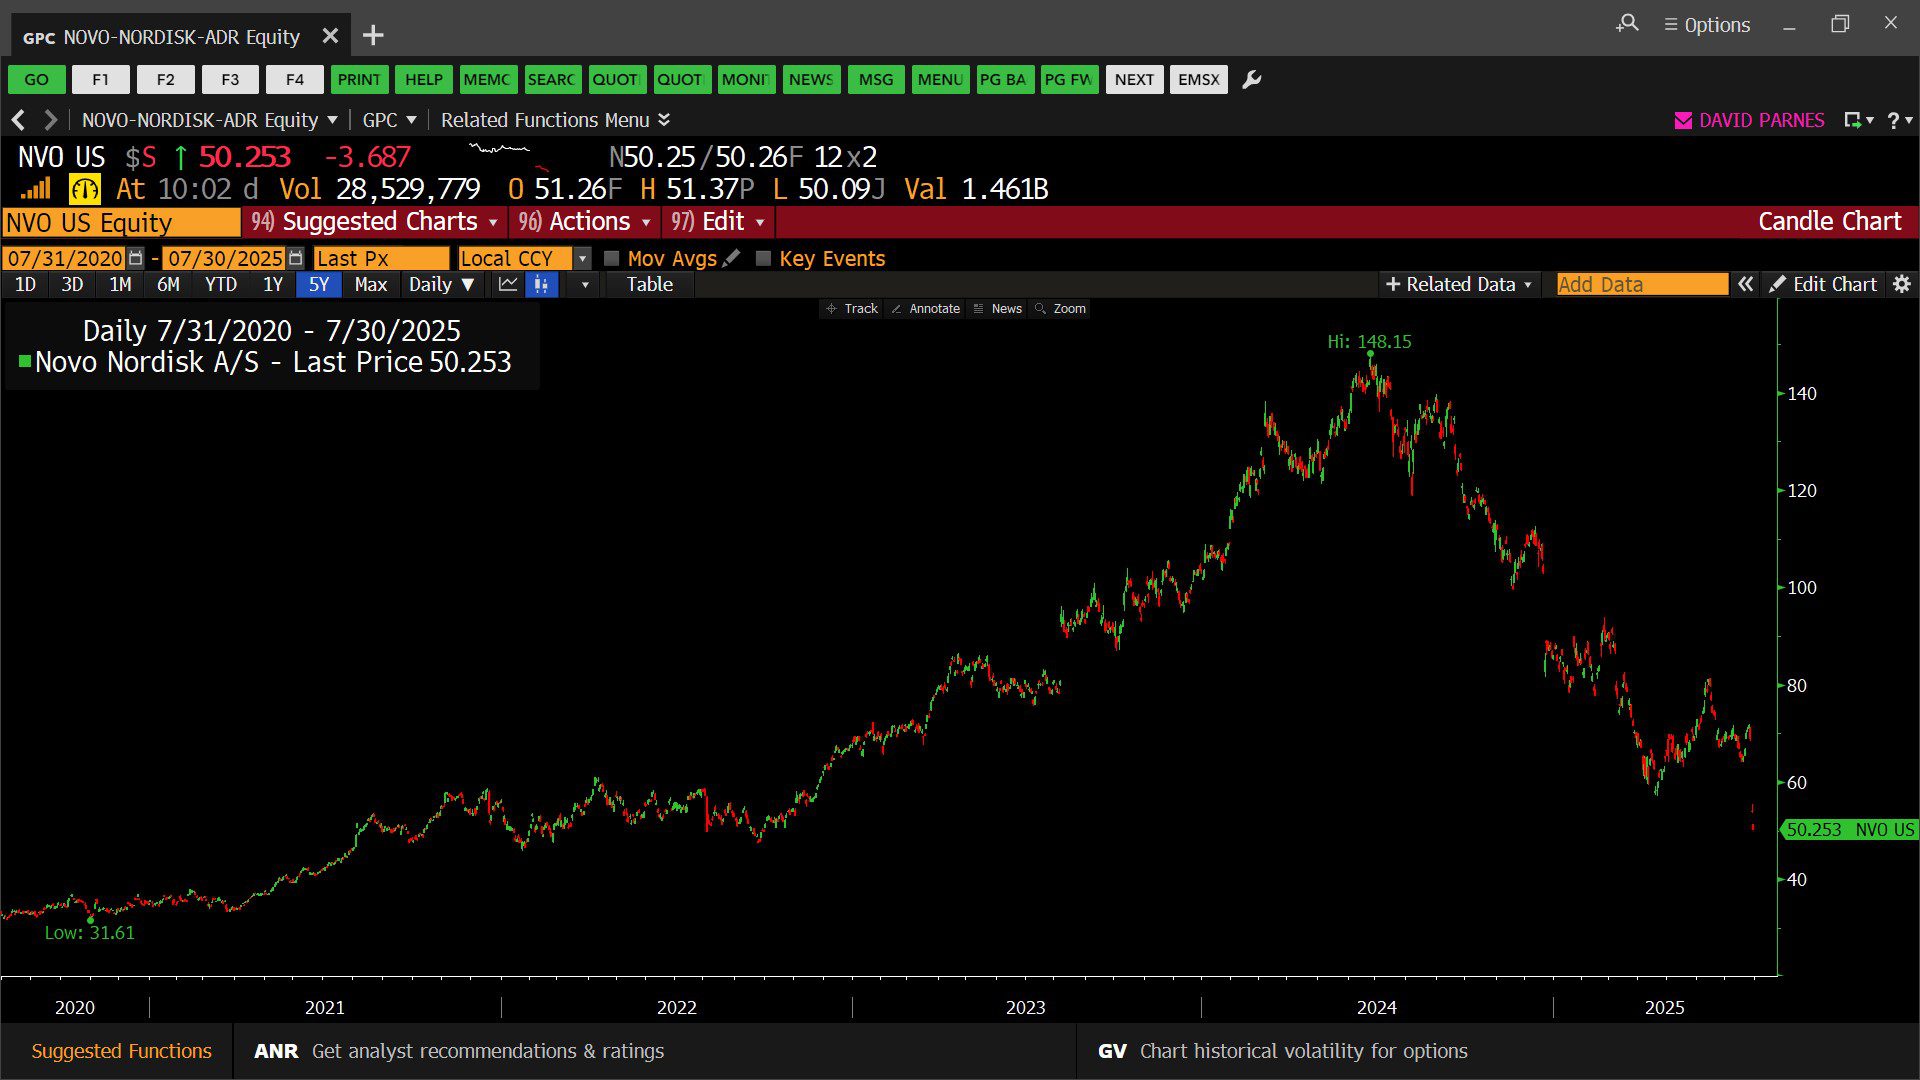1920x1080 pixels.
Task: Enable the Key Events checkbox
Action: 763,258
